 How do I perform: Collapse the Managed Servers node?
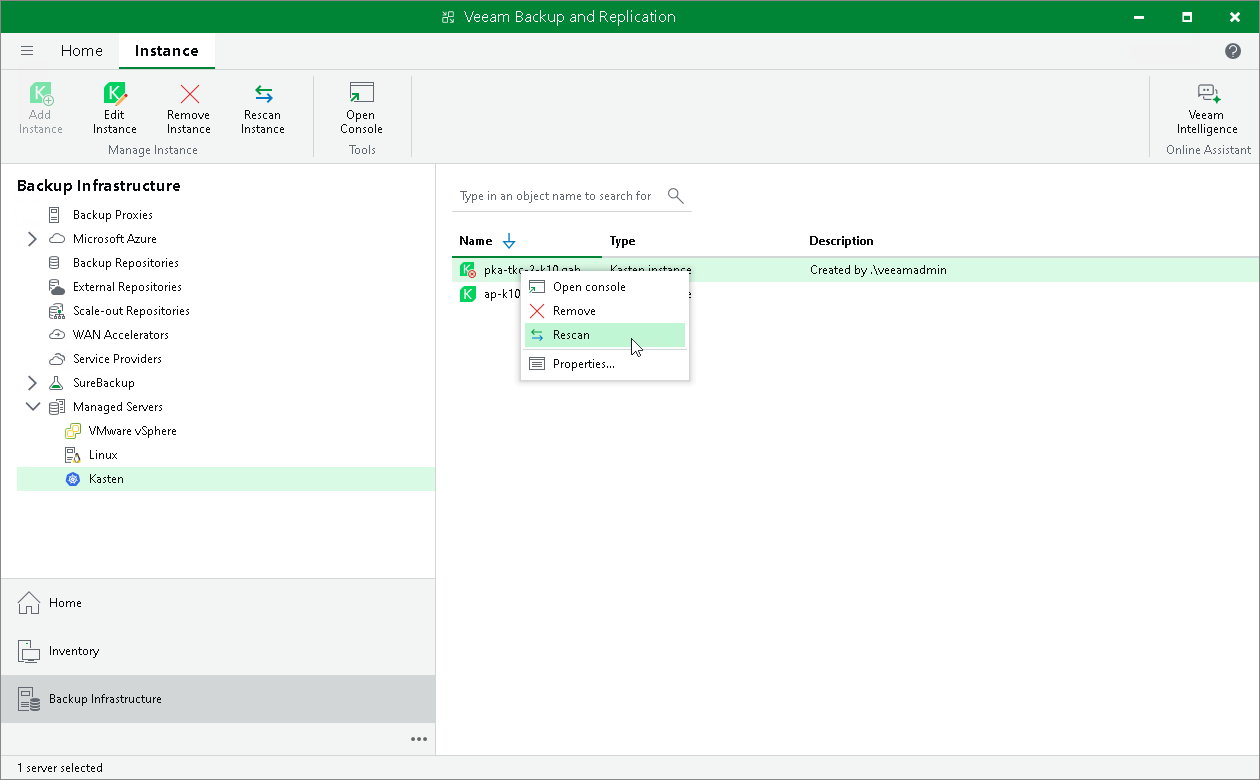[x=32, y=407]
